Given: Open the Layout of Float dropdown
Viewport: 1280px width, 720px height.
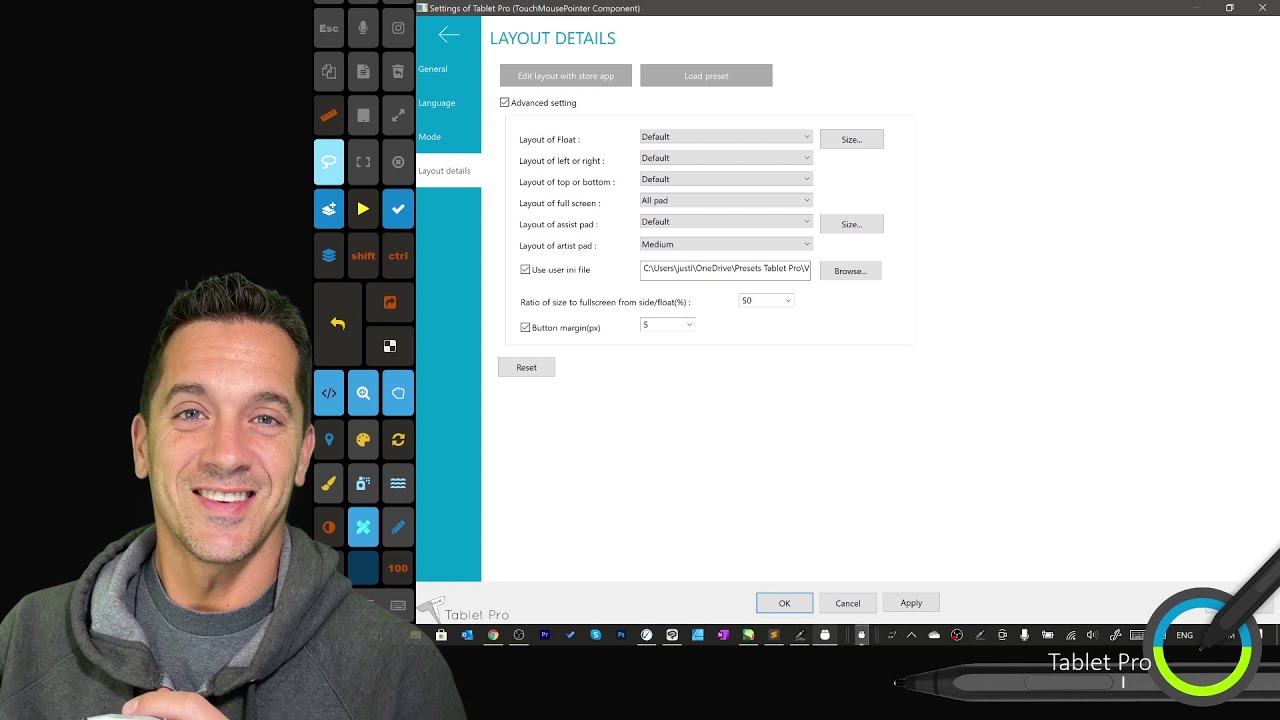Looking at the screenshot, I should [726, 137].
